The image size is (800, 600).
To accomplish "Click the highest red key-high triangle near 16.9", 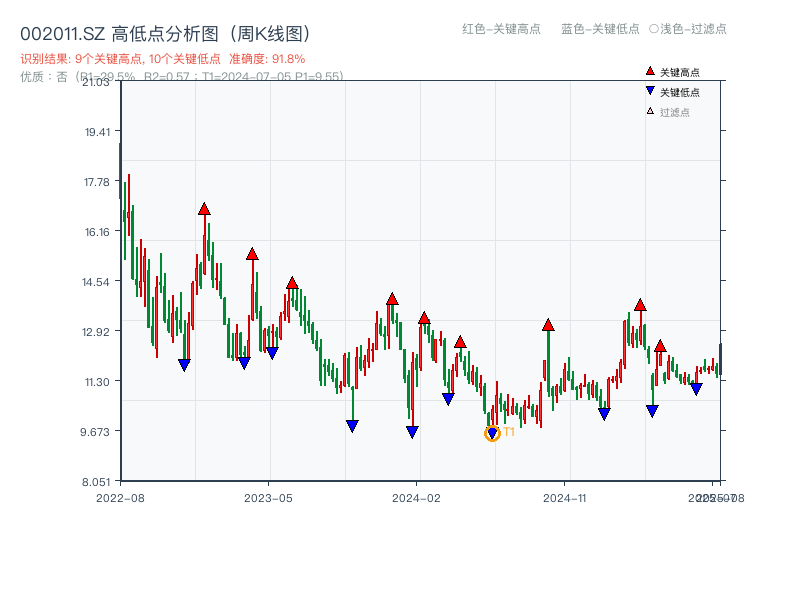I will tap(204, 209).
